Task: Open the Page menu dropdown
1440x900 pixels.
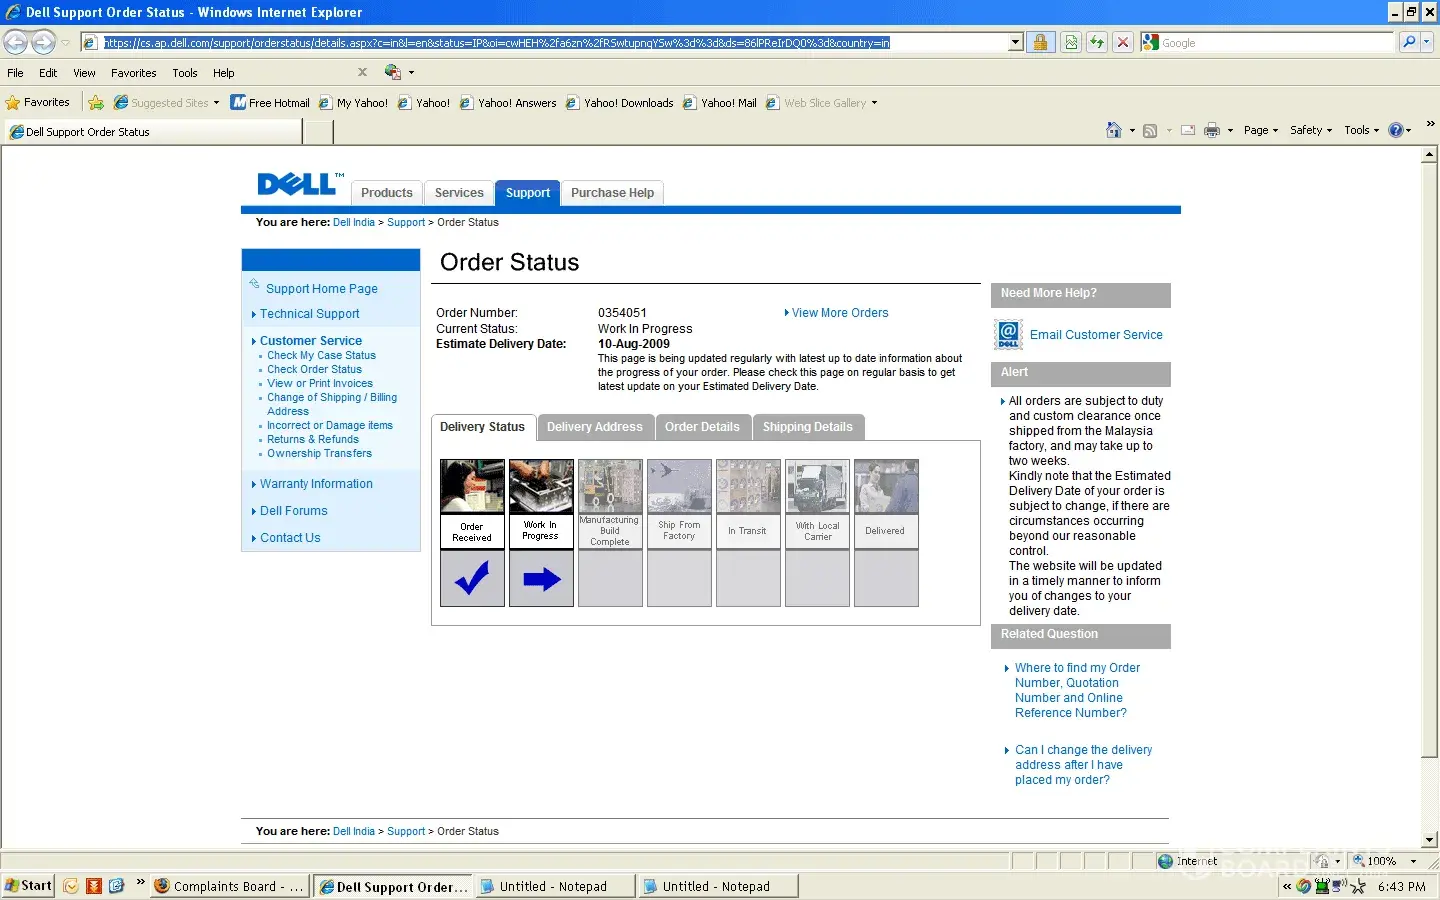Action: pyautogui.click(x=1261, y=130)
